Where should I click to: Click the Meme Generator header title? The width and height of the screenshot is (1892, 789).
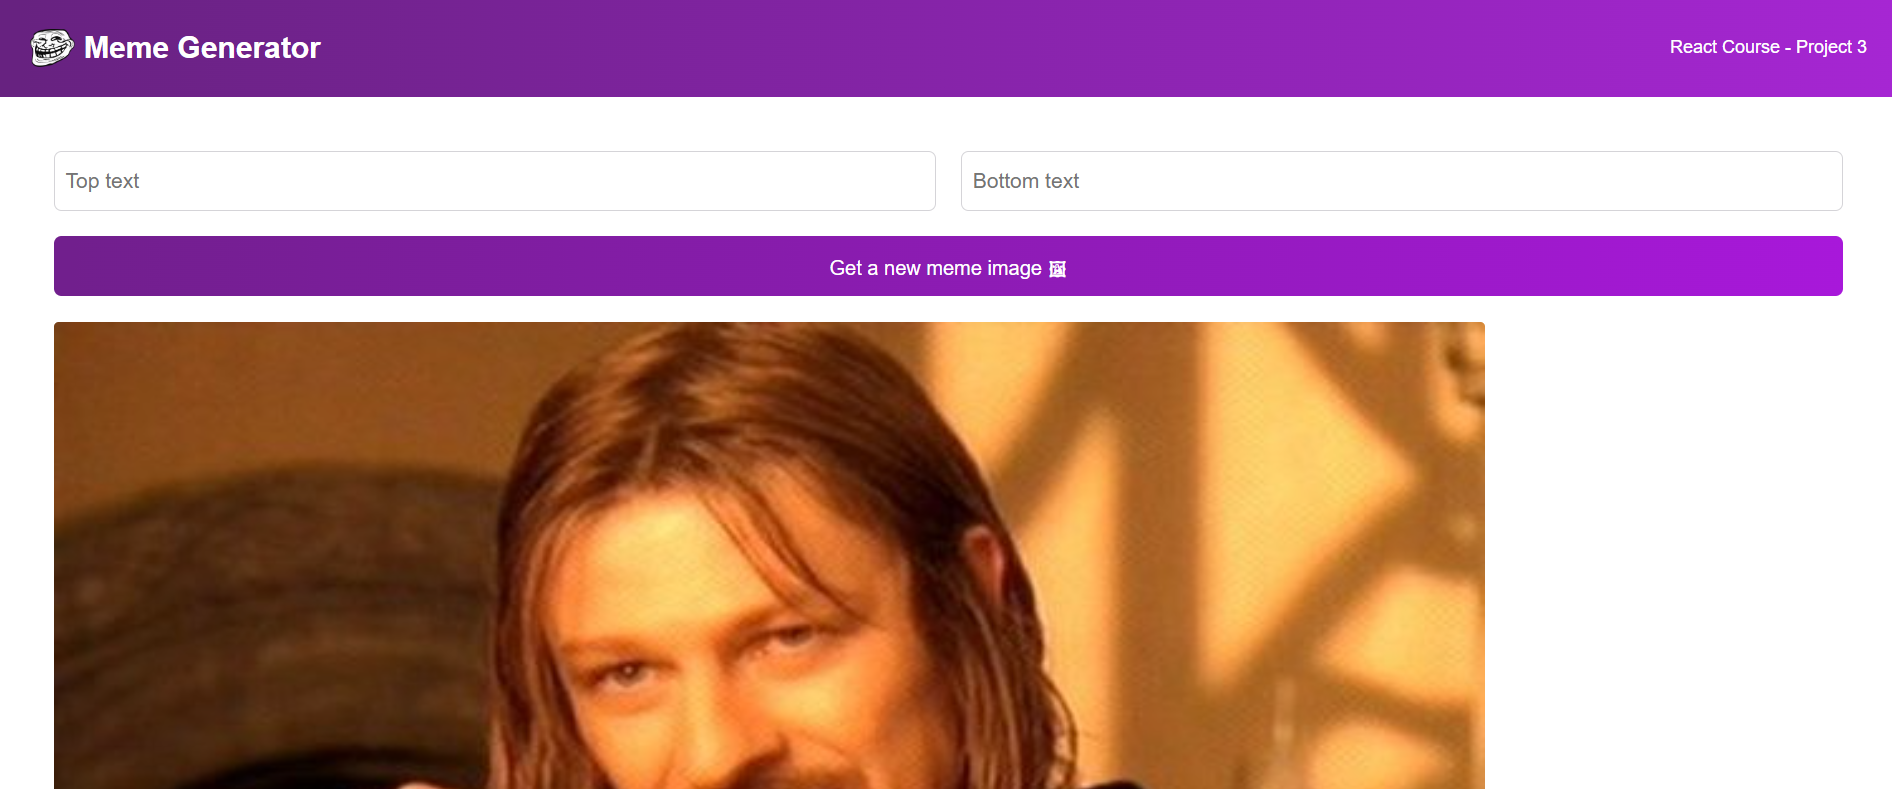(202, 47)
